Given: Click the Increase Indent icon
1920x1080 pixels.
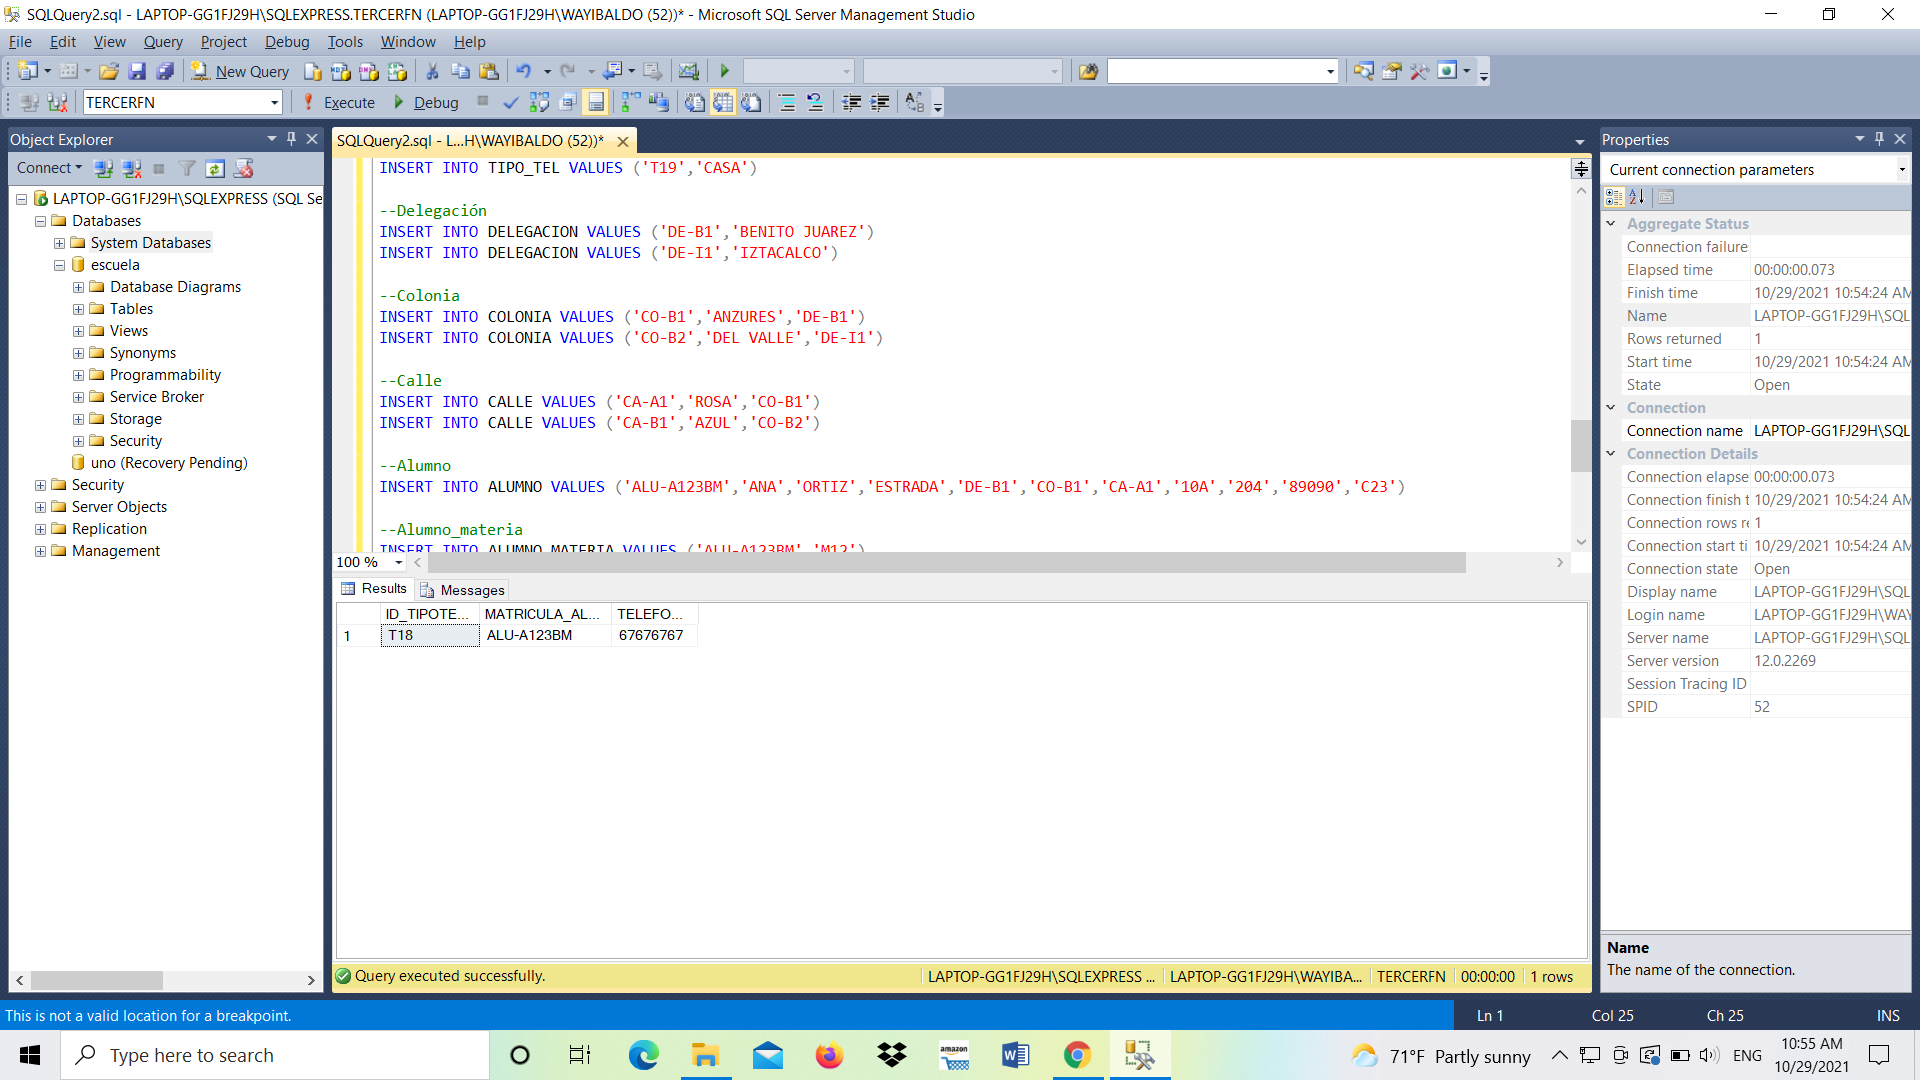Looking at the screenshot, I should (x=880, y=102).
